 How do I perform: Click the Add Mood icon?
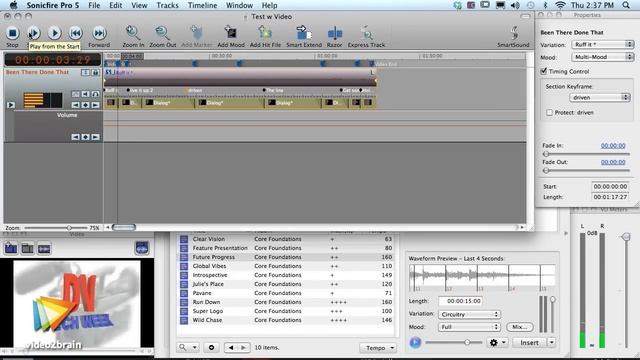tap(231, 33)
